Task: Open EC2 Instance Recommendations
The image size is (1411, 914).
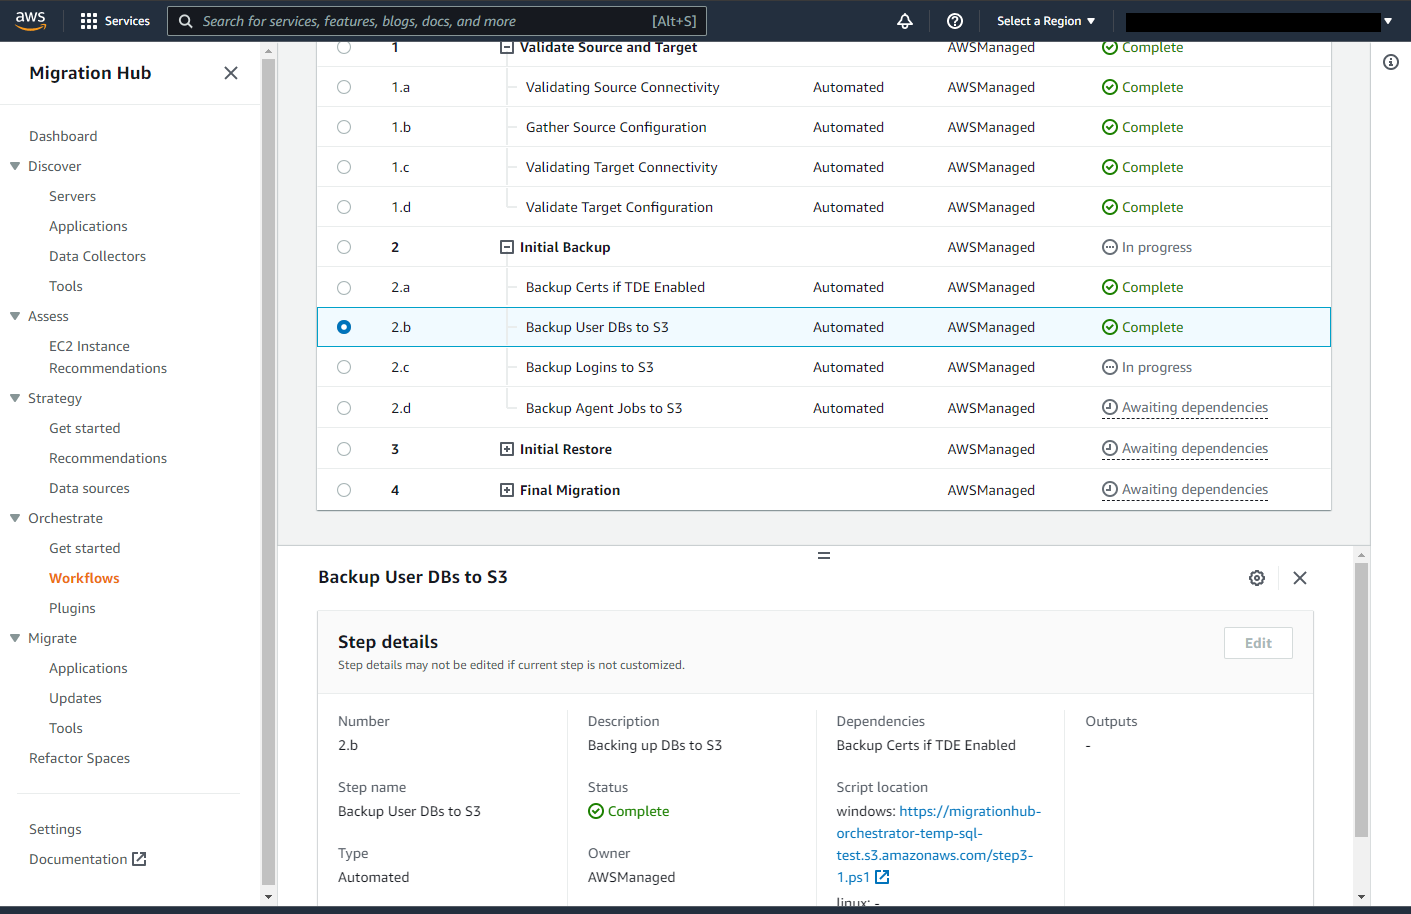Action: coord(108,357)
